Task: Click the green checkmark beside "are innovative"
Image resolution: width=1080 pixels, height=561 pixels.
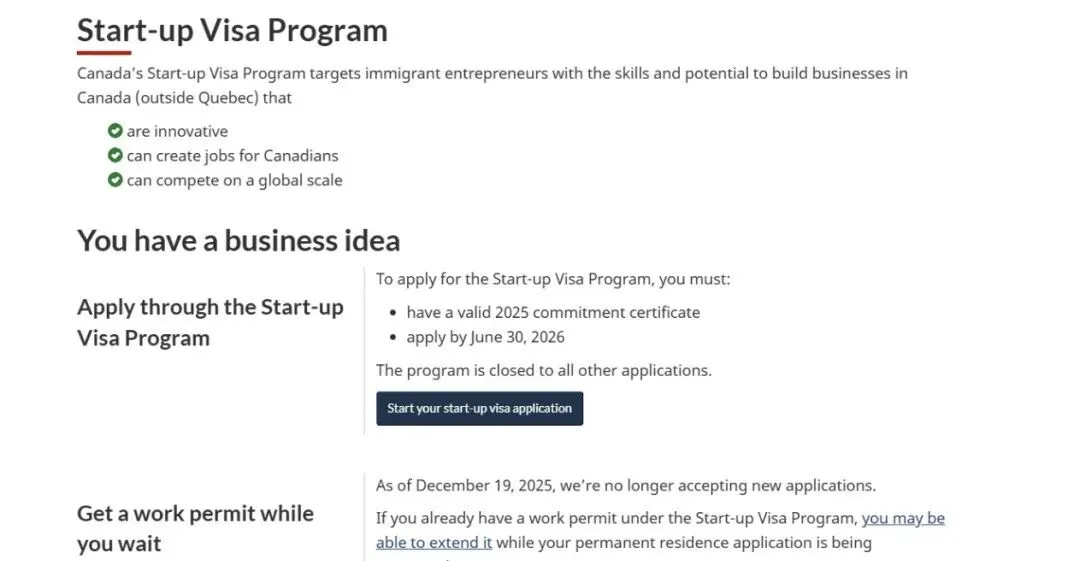Action: pyautogui.click(x=115, y=131)
